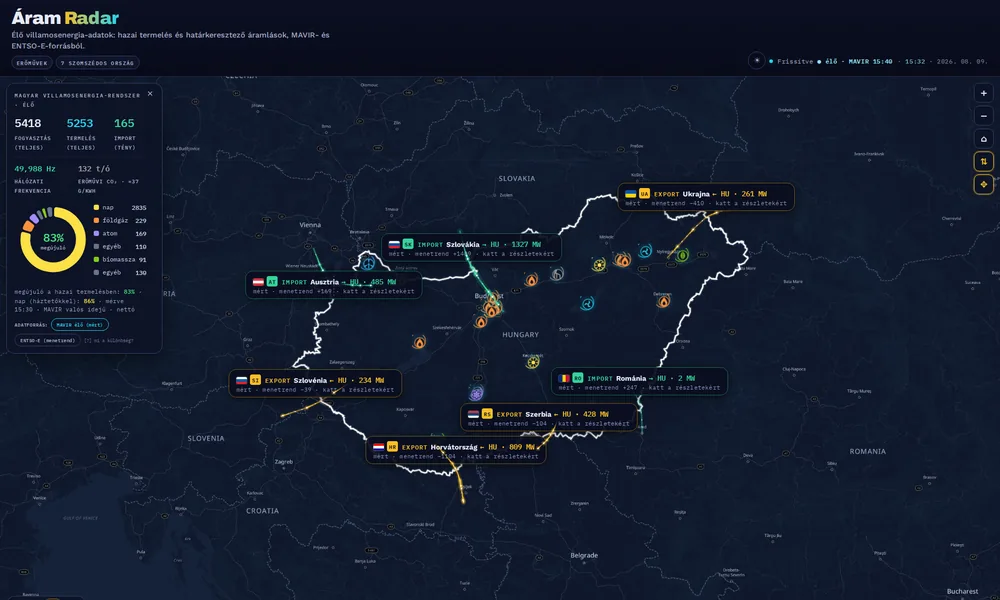Open the Románia import 2 MW card

pos(639,383)
